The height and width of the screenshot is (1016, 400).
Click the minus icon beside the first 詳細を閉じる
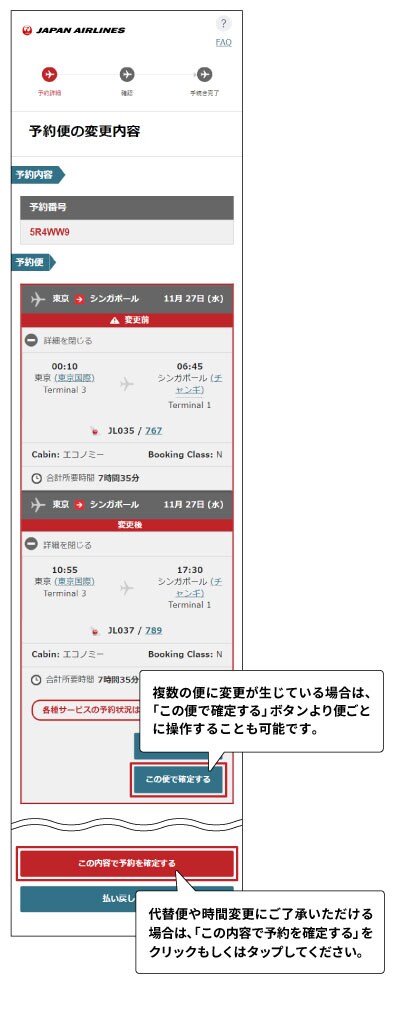click(x=31, y=340)
